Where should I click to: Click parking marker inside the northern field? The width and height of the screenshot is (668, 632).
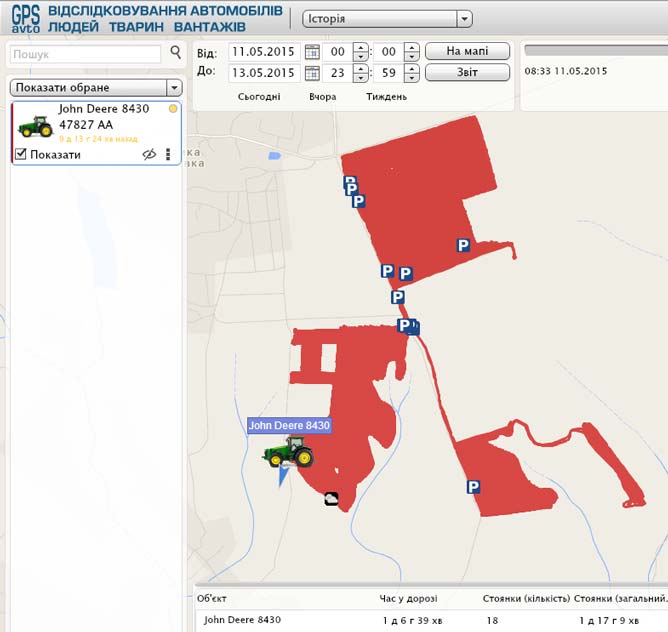point(464,245)
